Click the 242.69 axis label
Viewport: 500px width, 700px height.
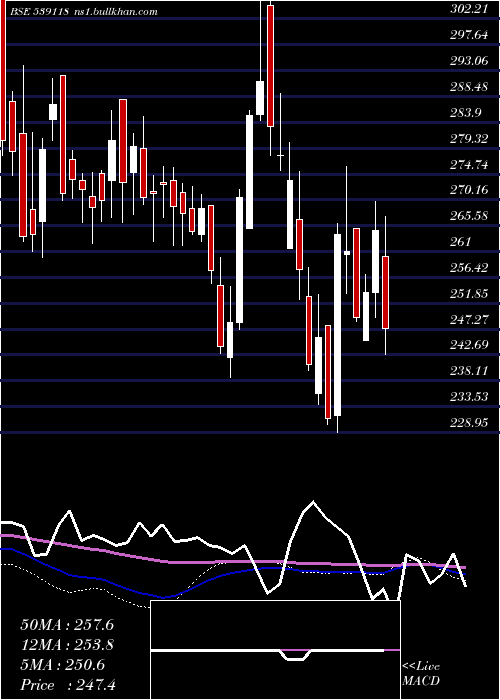(x=468, y=345)
